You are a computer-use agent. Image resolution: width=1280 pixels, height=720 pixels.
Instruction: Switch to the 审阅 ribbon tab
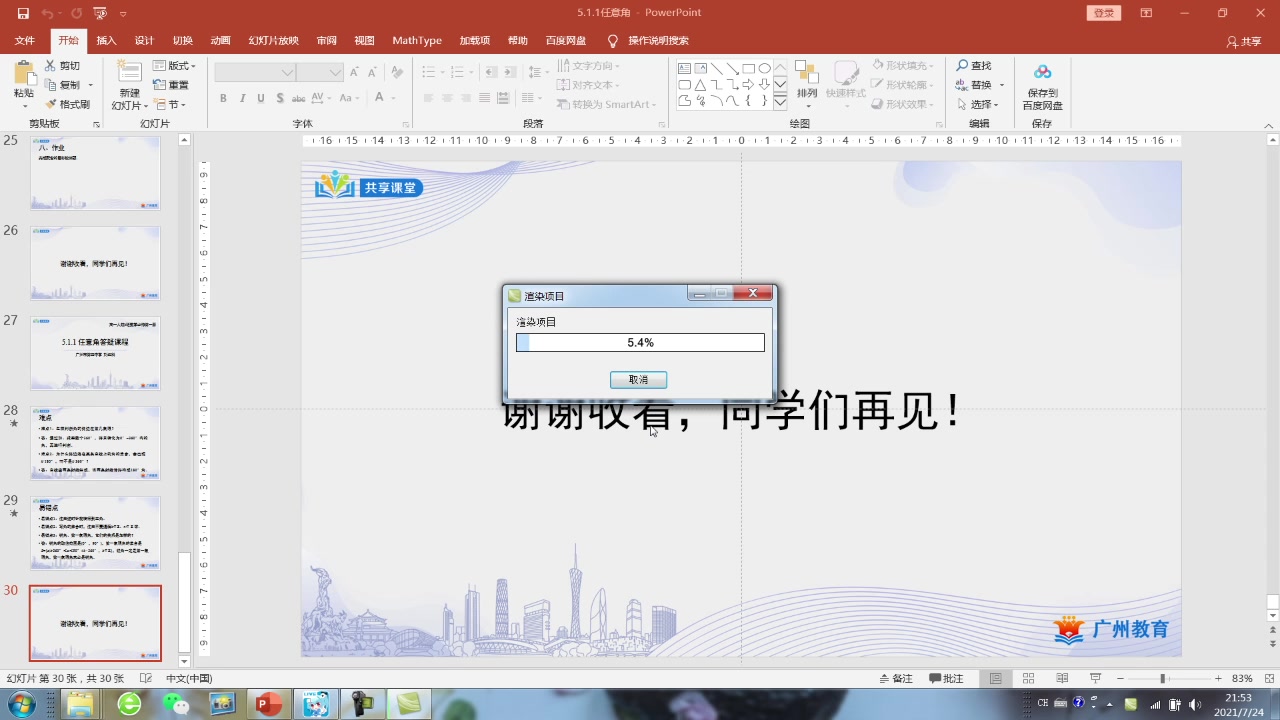pos(326,41)
